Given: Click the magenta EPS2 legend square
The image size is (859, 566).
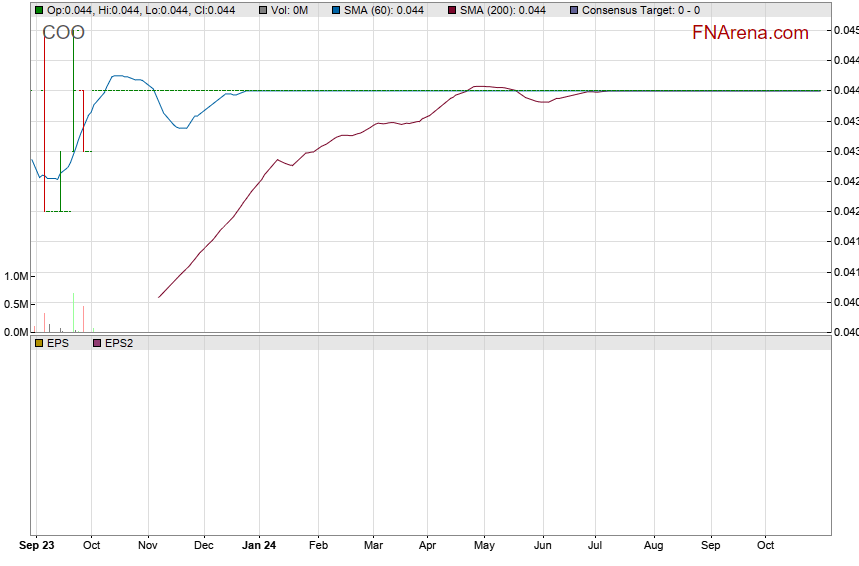Looking at the screenshot, I should [97, 343].
